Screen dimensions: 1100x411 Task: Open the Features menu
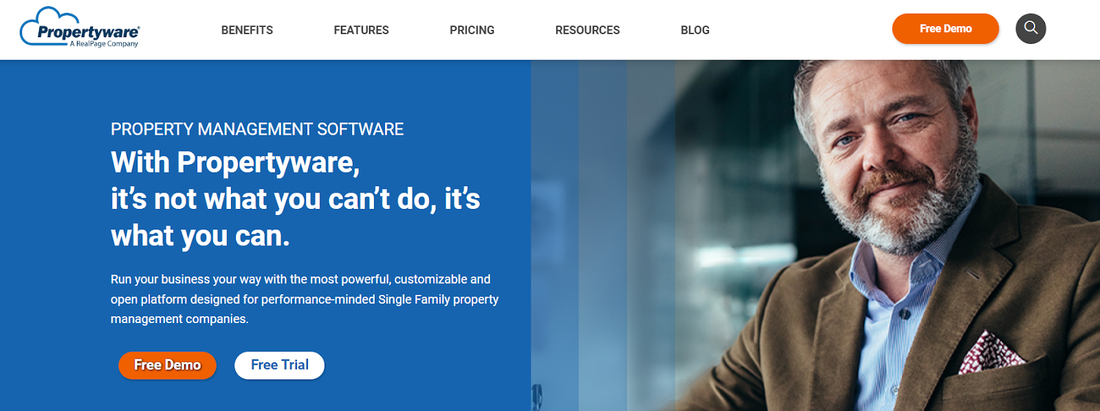pos(361,30)
